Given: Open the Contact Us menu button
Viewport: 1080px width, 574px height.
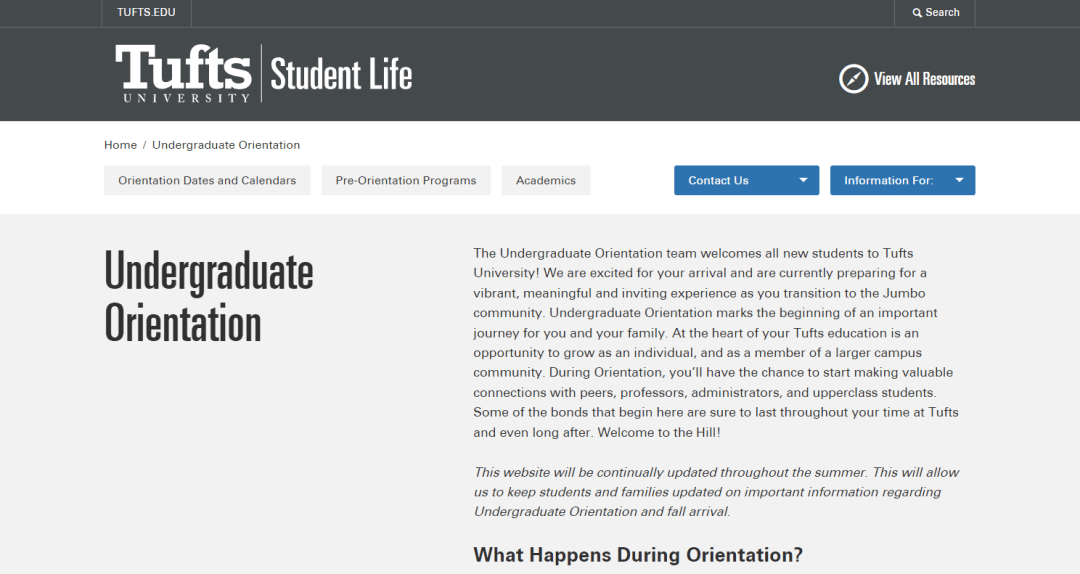Looking at the screenshot, I should pyautogui.click(x=747, y=180).
